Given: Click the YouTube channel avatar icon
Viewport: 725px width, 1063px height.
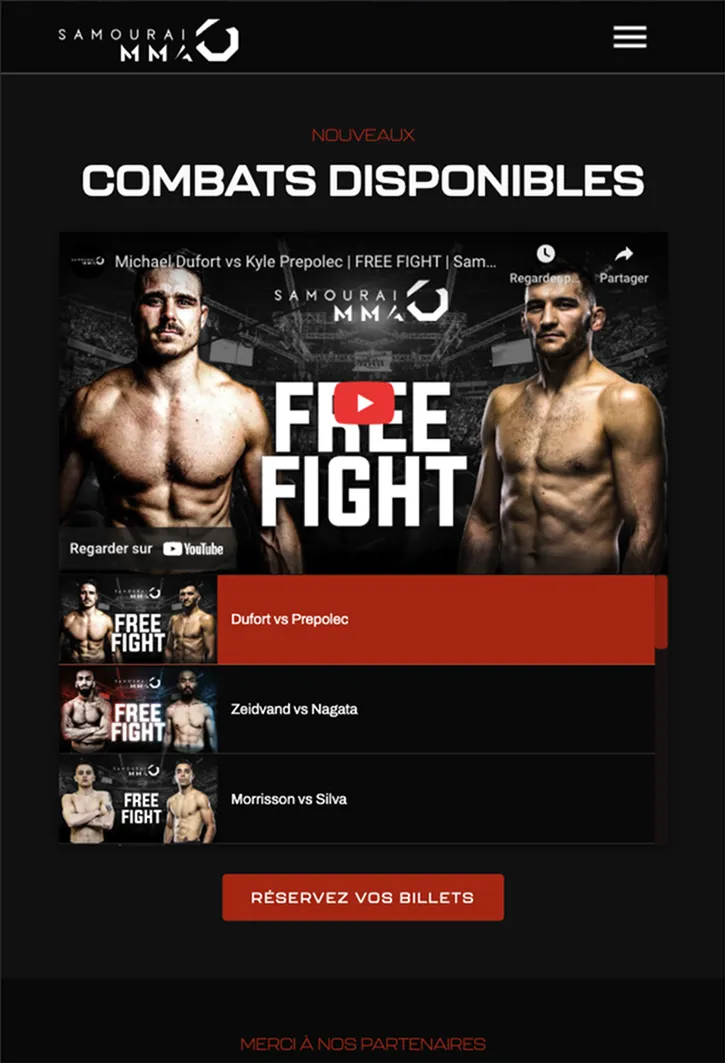Looking at the screenshot, I should click(x=89, y=261).
